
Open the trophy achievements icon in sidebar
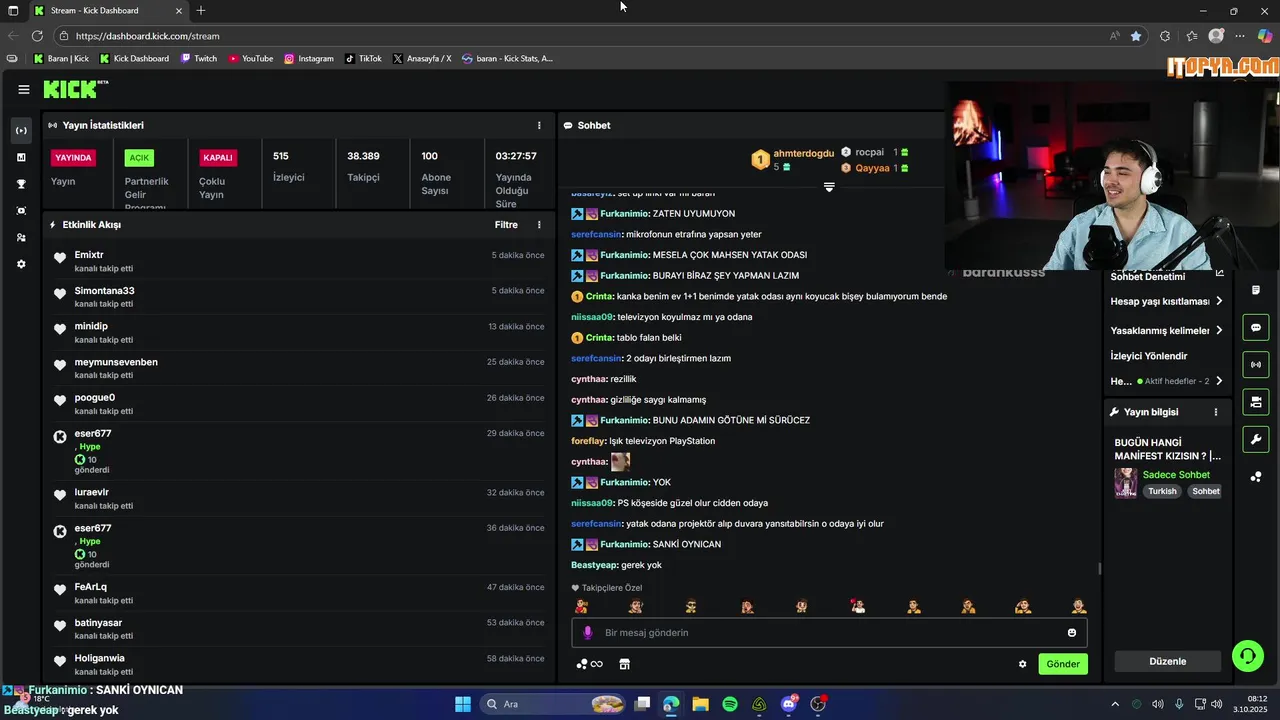[21, 184]
